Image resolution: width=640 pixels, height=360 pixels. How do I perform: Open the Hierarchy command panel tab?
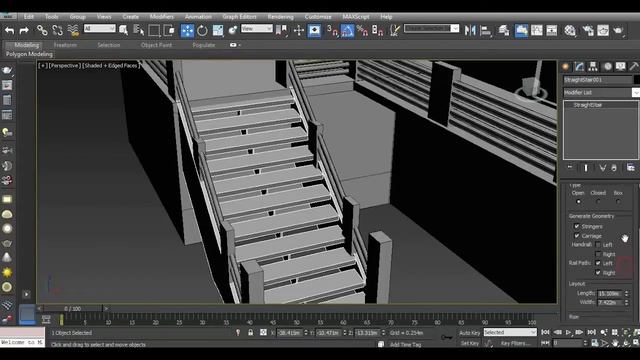pos(593,67)
